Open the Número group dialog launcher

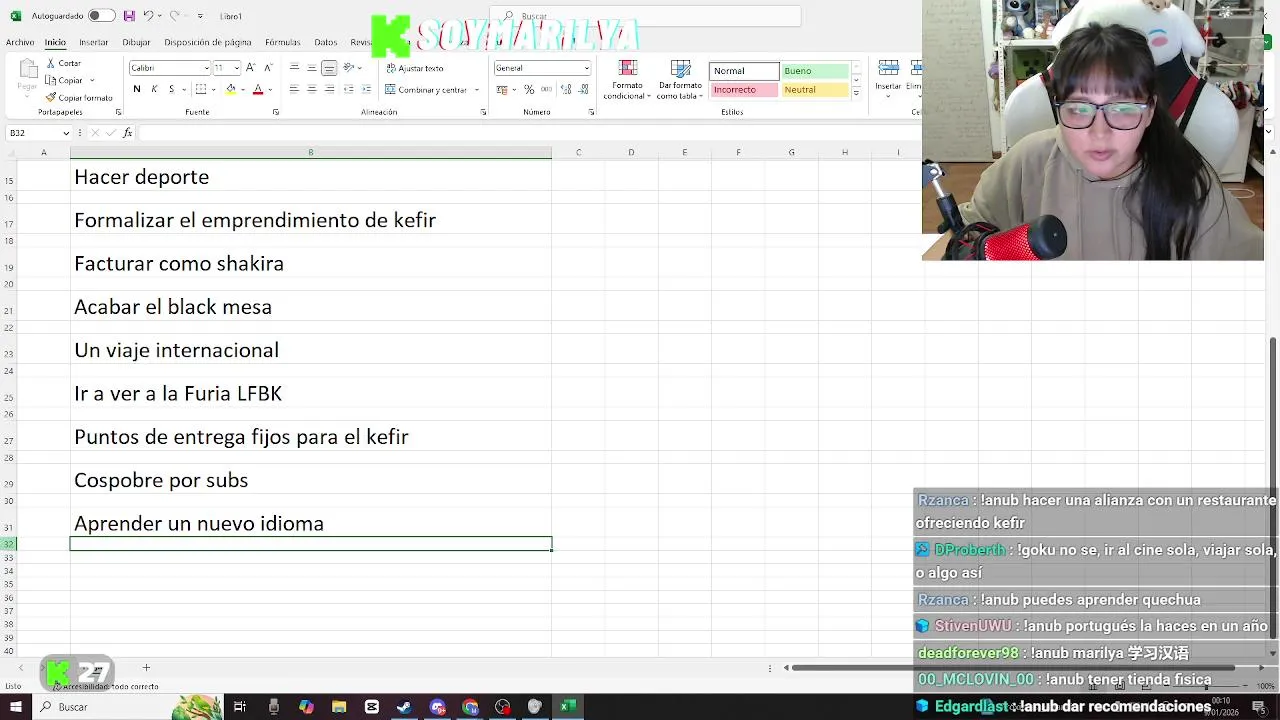click(591, 112)
